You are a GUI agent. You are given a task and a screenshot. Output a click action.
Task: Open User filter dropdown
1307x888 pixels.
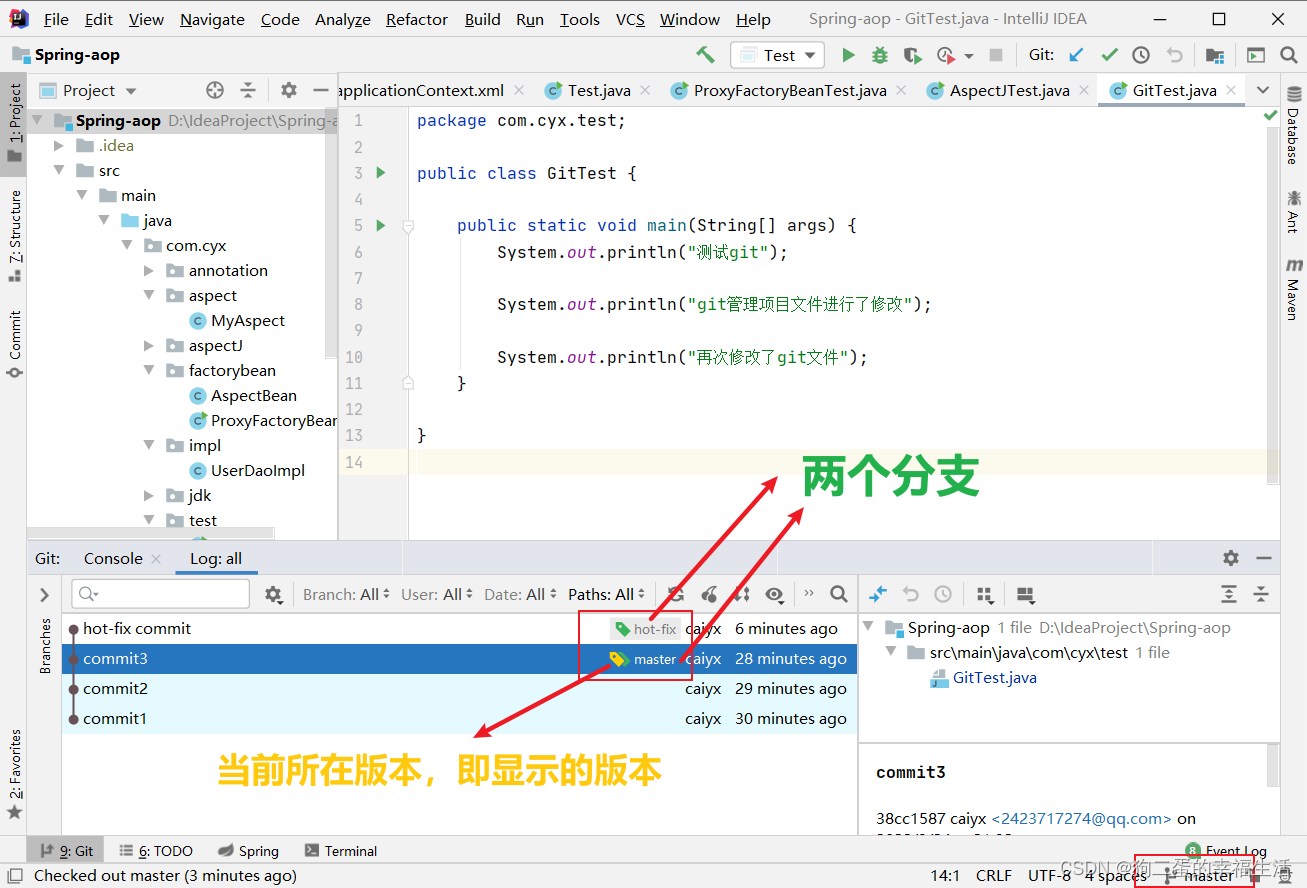pos(438,594)
